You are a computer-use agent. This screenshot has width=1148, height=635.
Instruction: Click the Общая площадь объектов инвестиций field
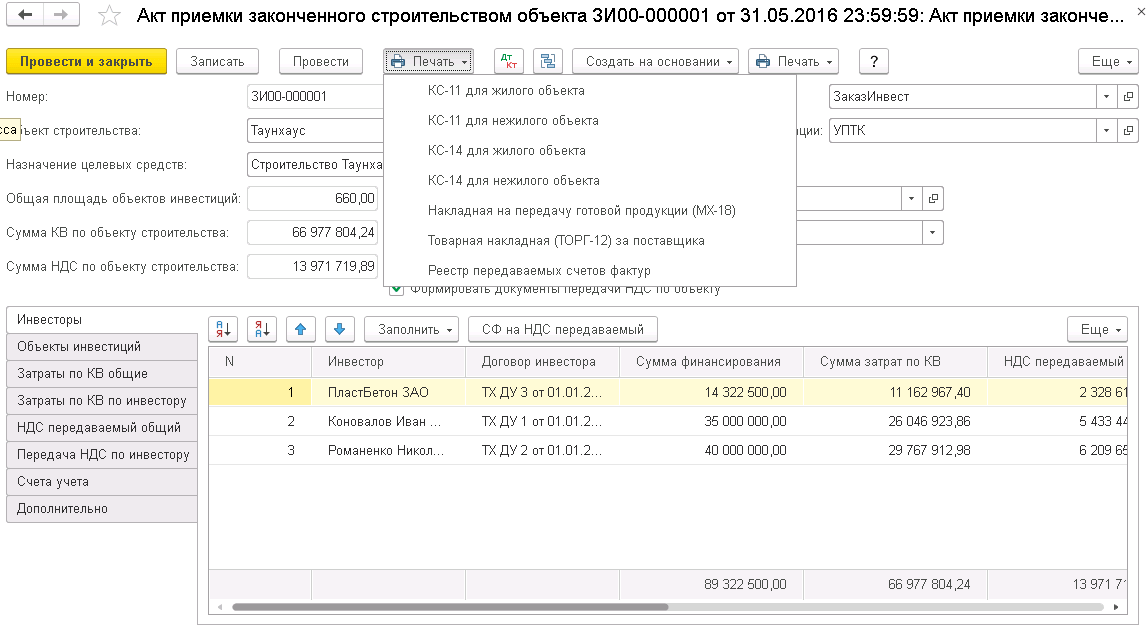(x=312, y=199)
